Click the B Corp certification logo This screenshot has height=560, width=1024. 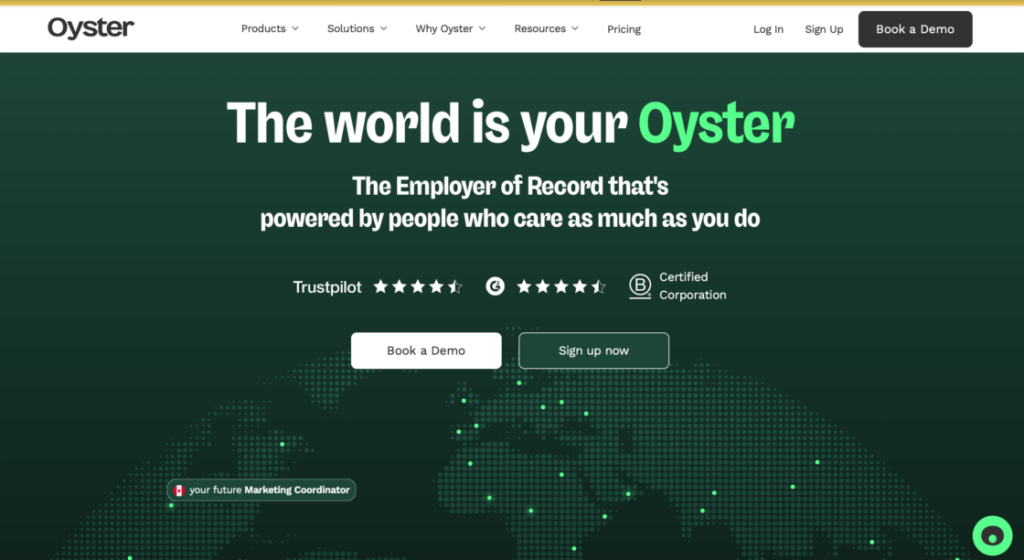pos(640,286)
